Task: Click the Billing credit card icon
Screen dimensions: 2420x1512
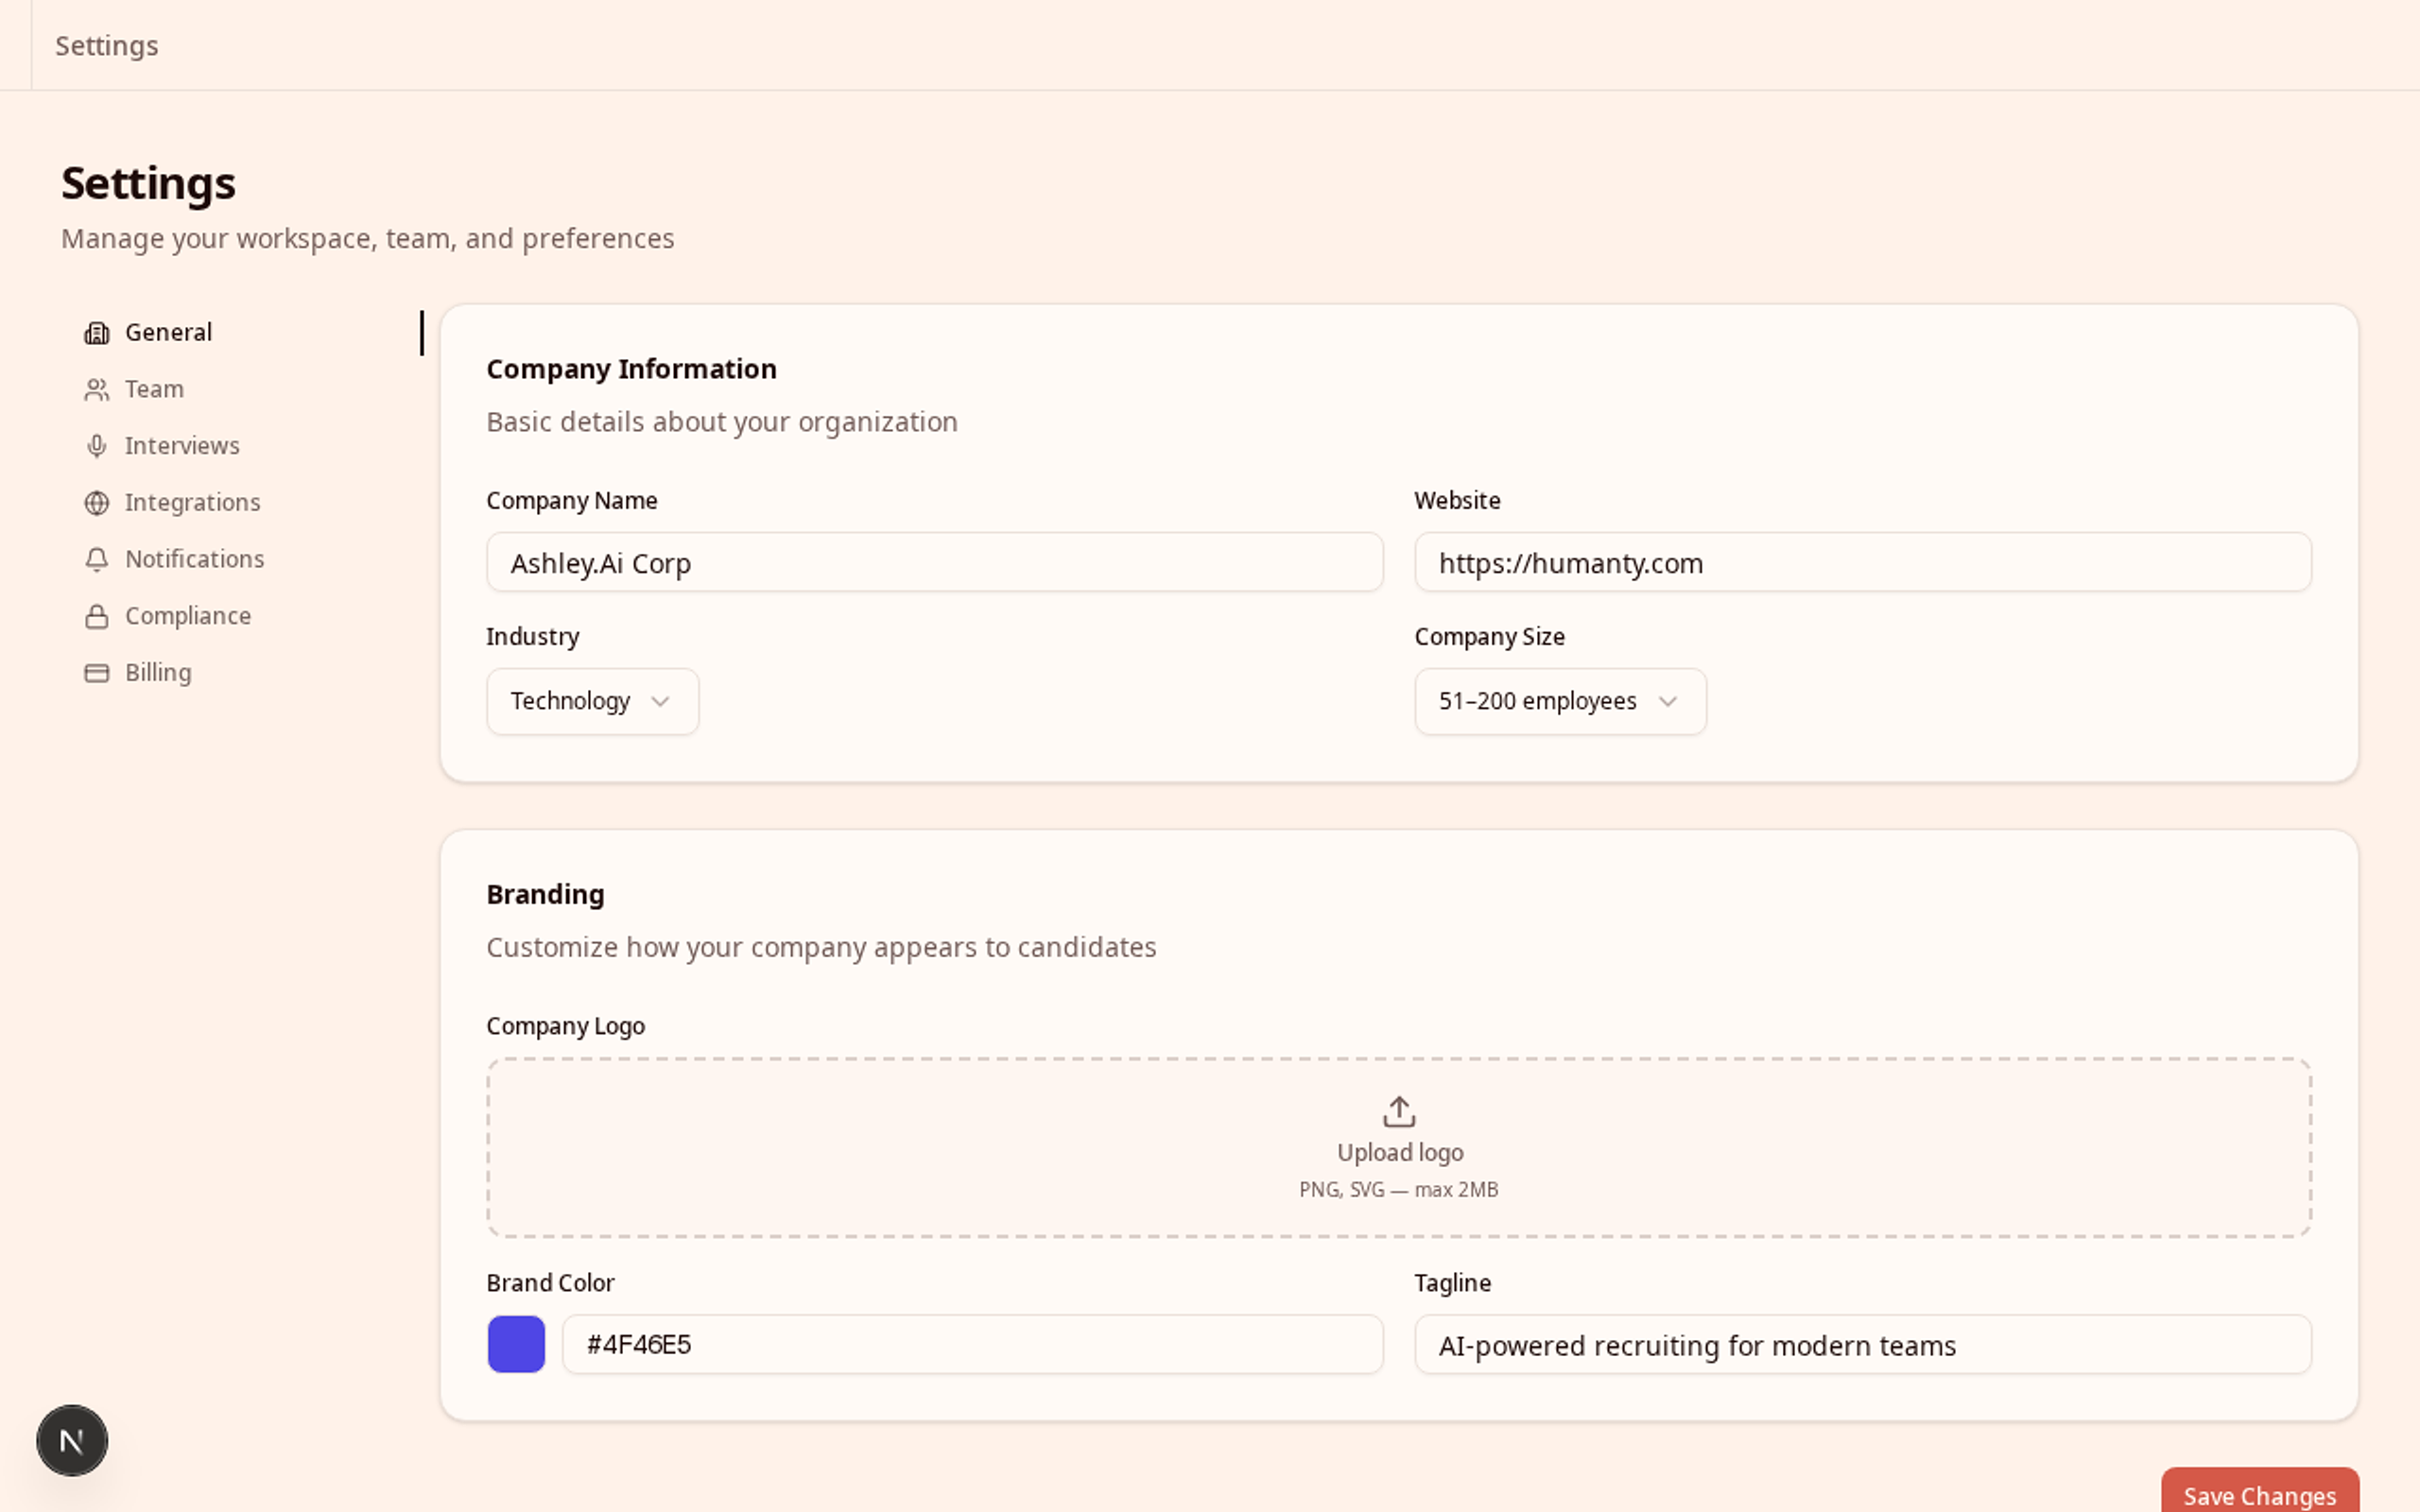Action: tap(96, 673)
